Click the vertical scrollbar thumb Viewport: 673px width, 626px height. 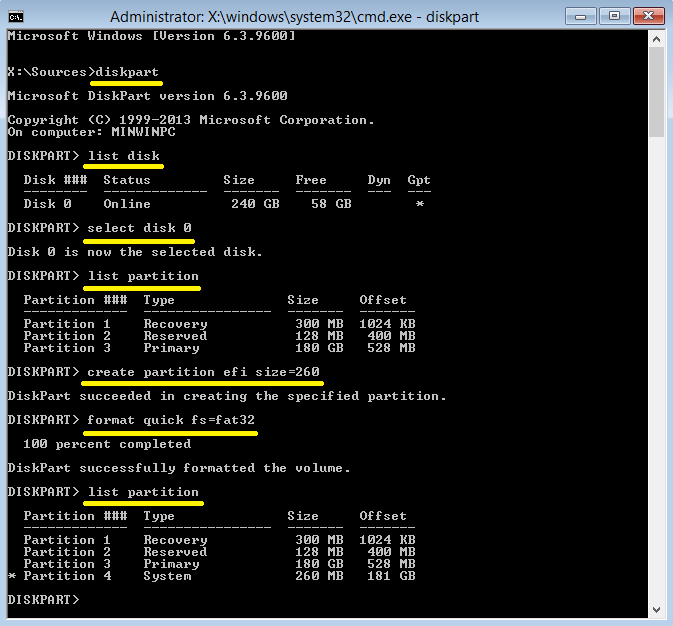click(x=656, y=90)
